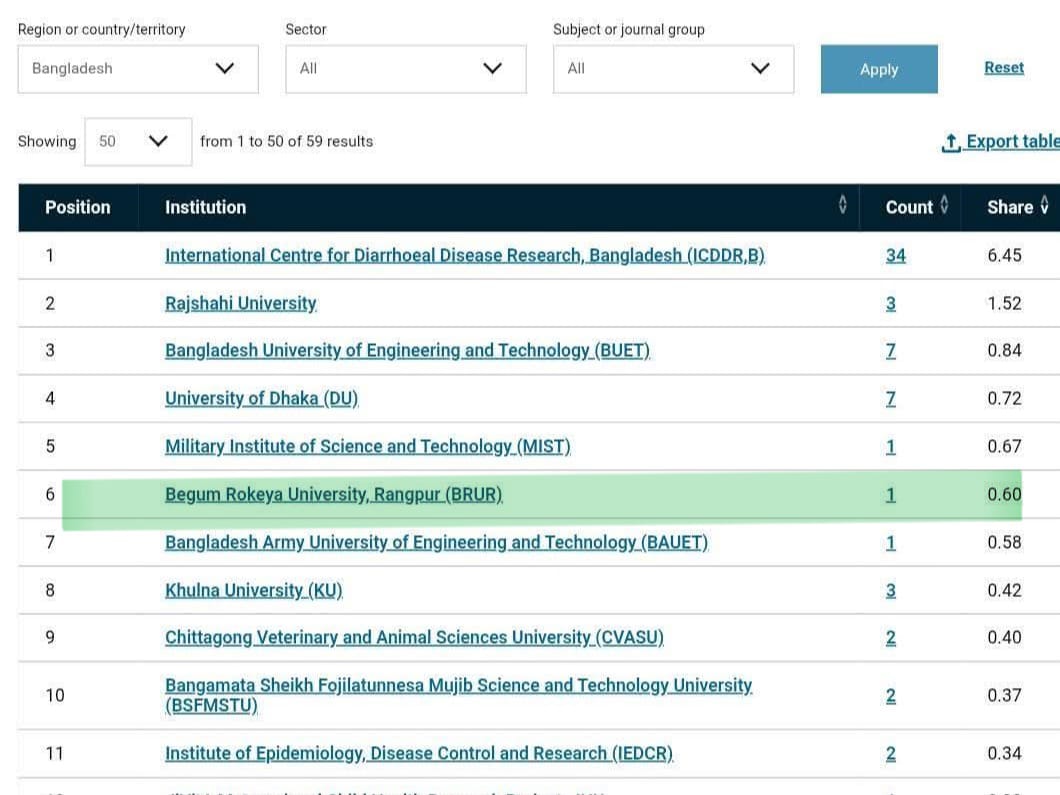Viewport: 1060px width, 795px height.
Task: Open the highlighted Begum Rokeya University link
Action: point(334,495)
